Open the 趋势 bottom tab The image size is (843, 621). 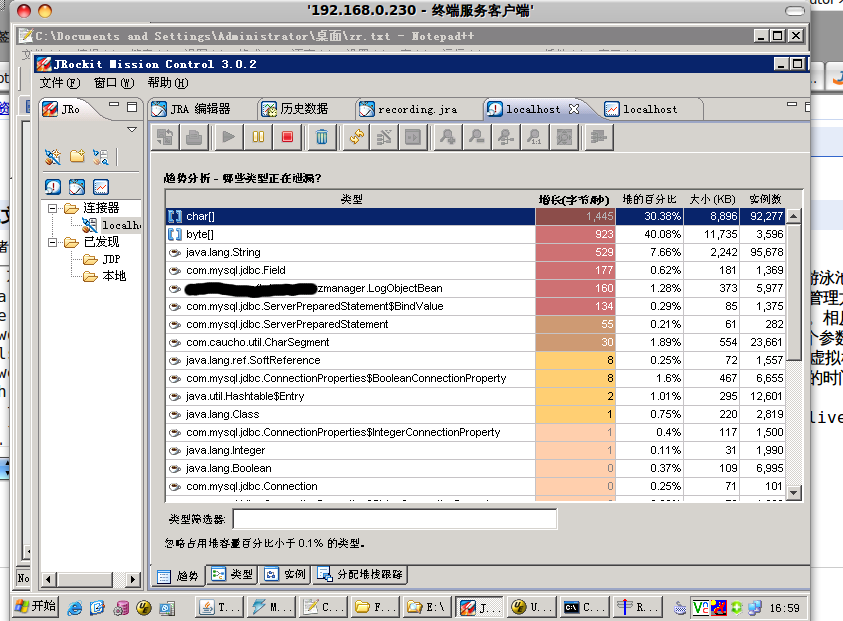179,576
